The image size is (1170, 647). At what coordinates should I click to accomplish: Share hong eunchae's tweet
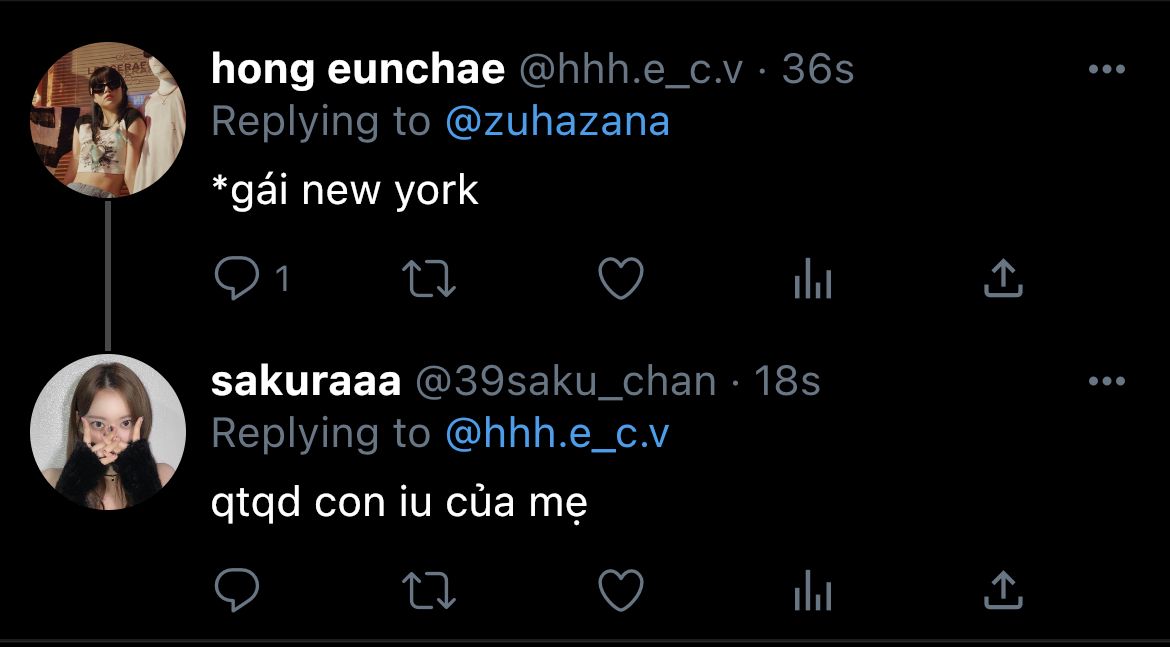(1003, 278)
